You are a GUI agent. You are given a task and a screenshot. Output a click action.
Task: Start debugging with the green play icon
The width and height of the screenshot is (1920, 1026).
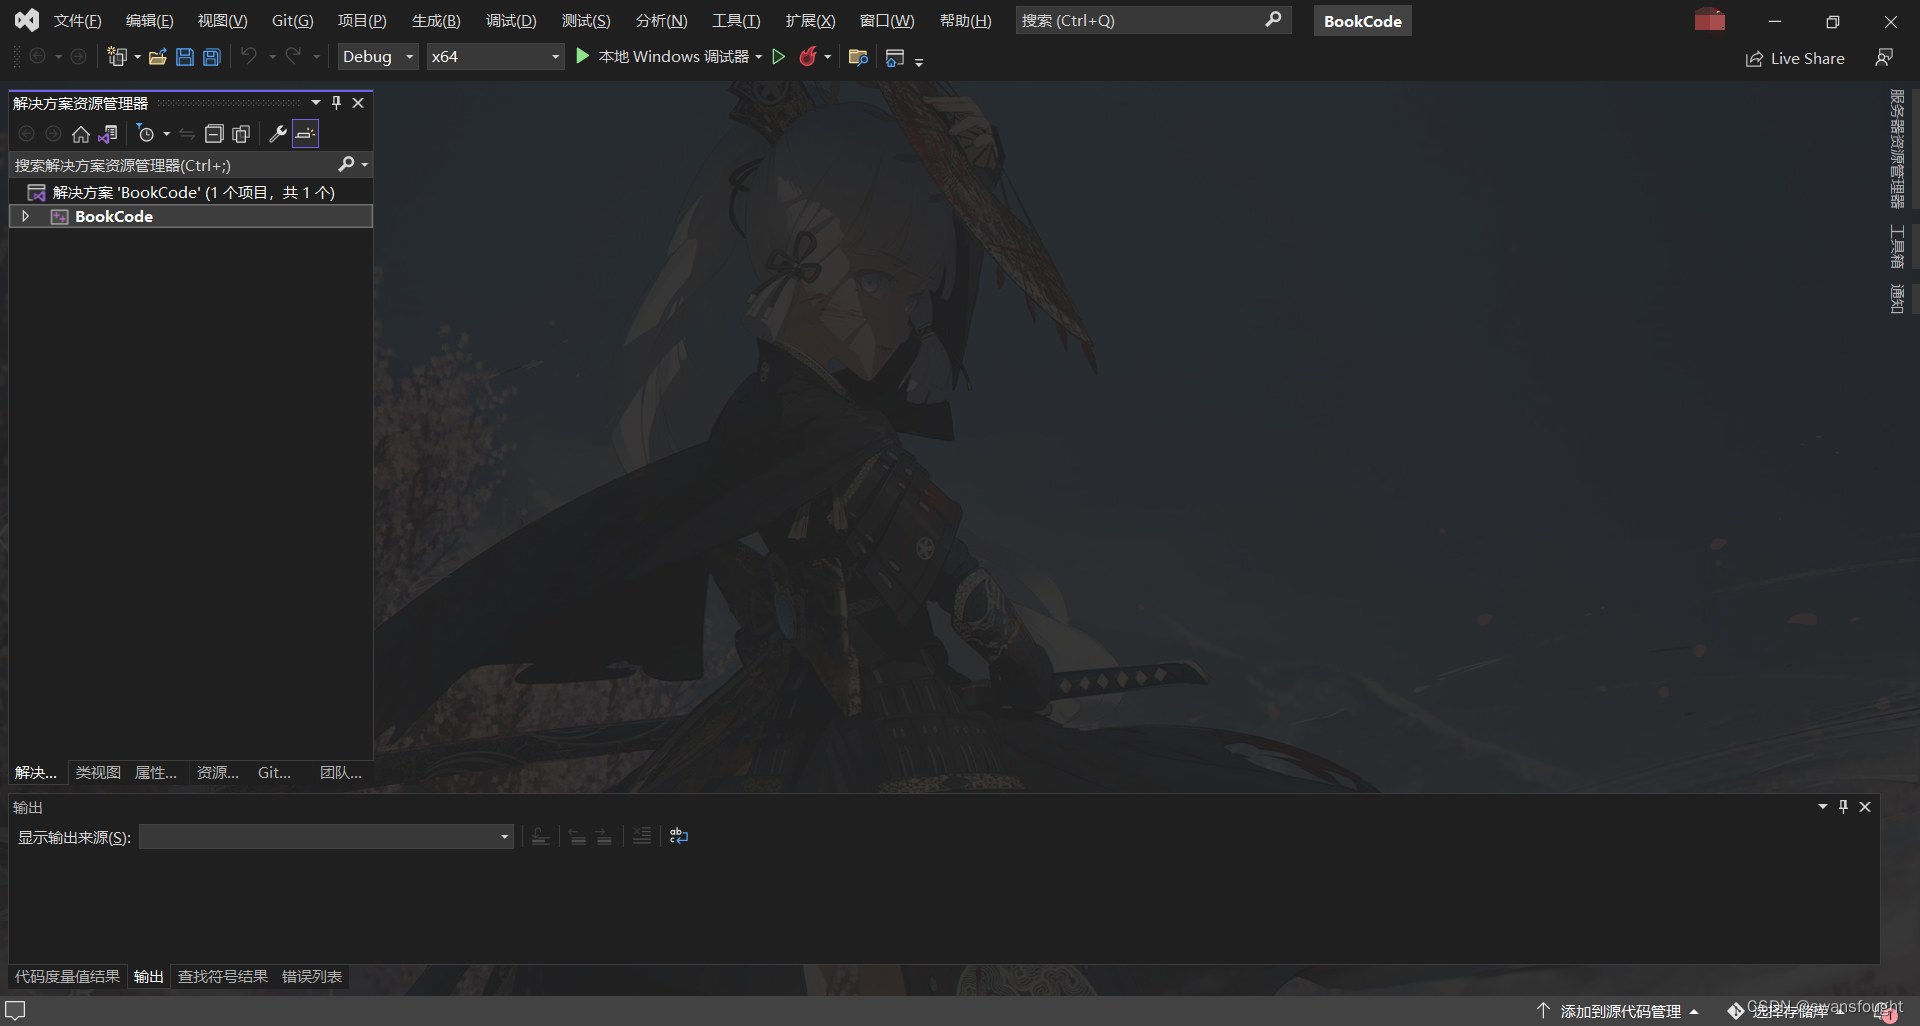point(583,57)
